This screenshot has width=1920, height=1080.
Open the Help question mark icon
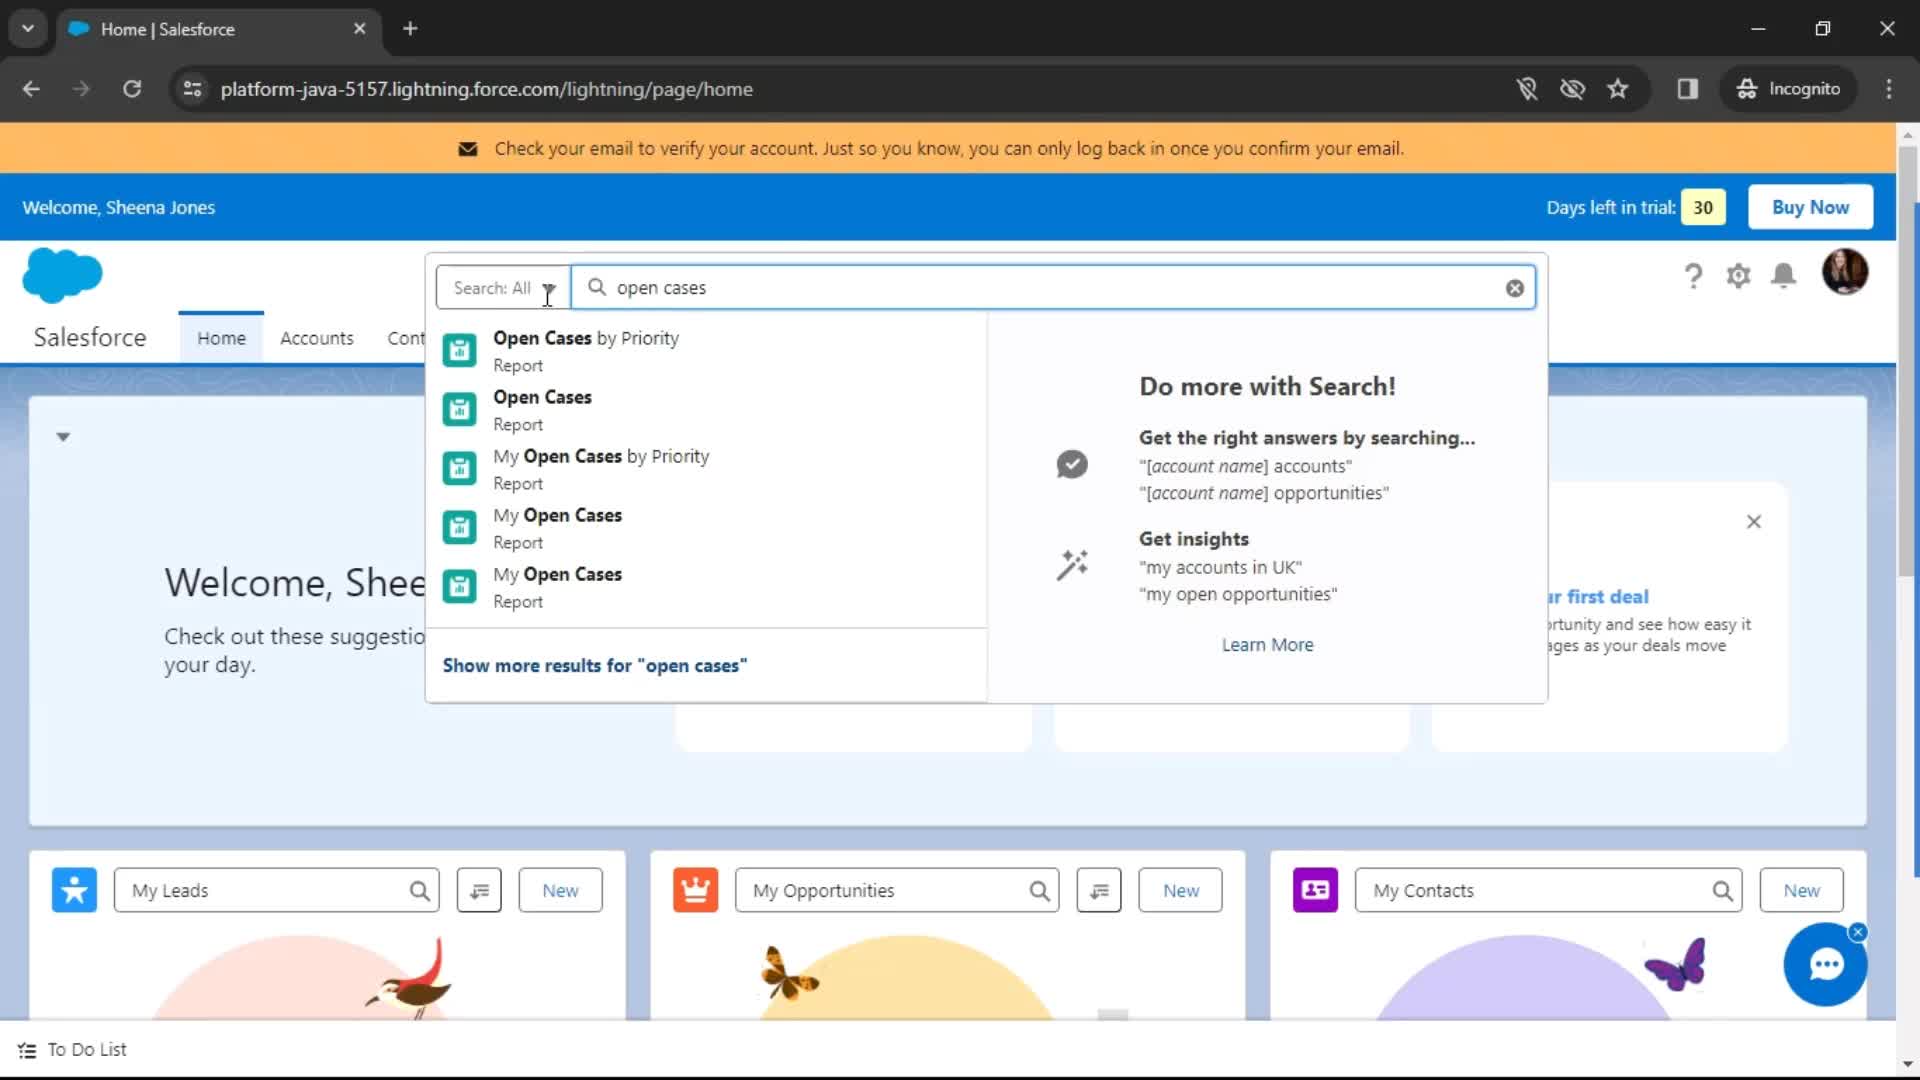coord(1692,276)
